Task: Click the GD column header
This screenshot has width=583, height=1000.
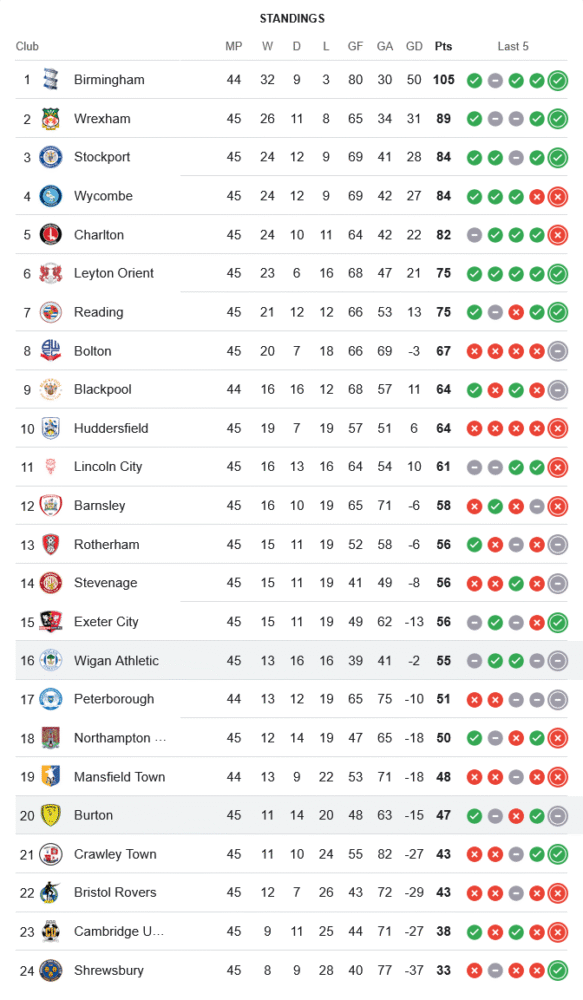Action: (414, 46)
